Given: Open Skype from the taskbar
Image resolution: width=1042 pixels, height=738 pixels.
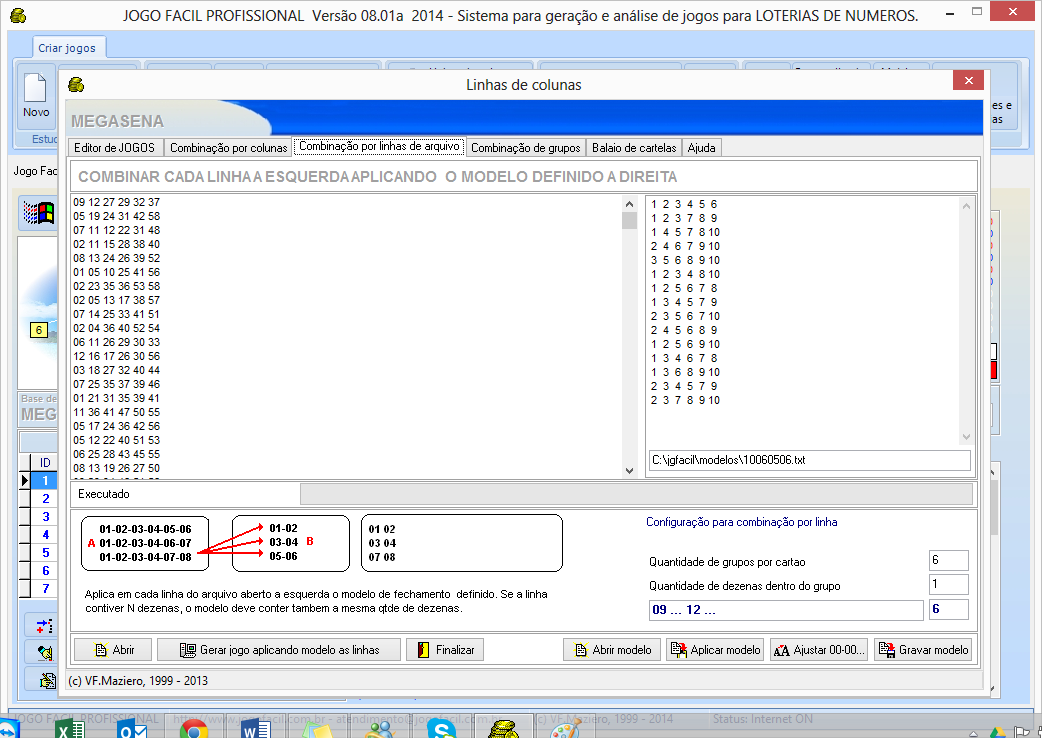Looking at the screenshot, I should click(x=441, y=729).
